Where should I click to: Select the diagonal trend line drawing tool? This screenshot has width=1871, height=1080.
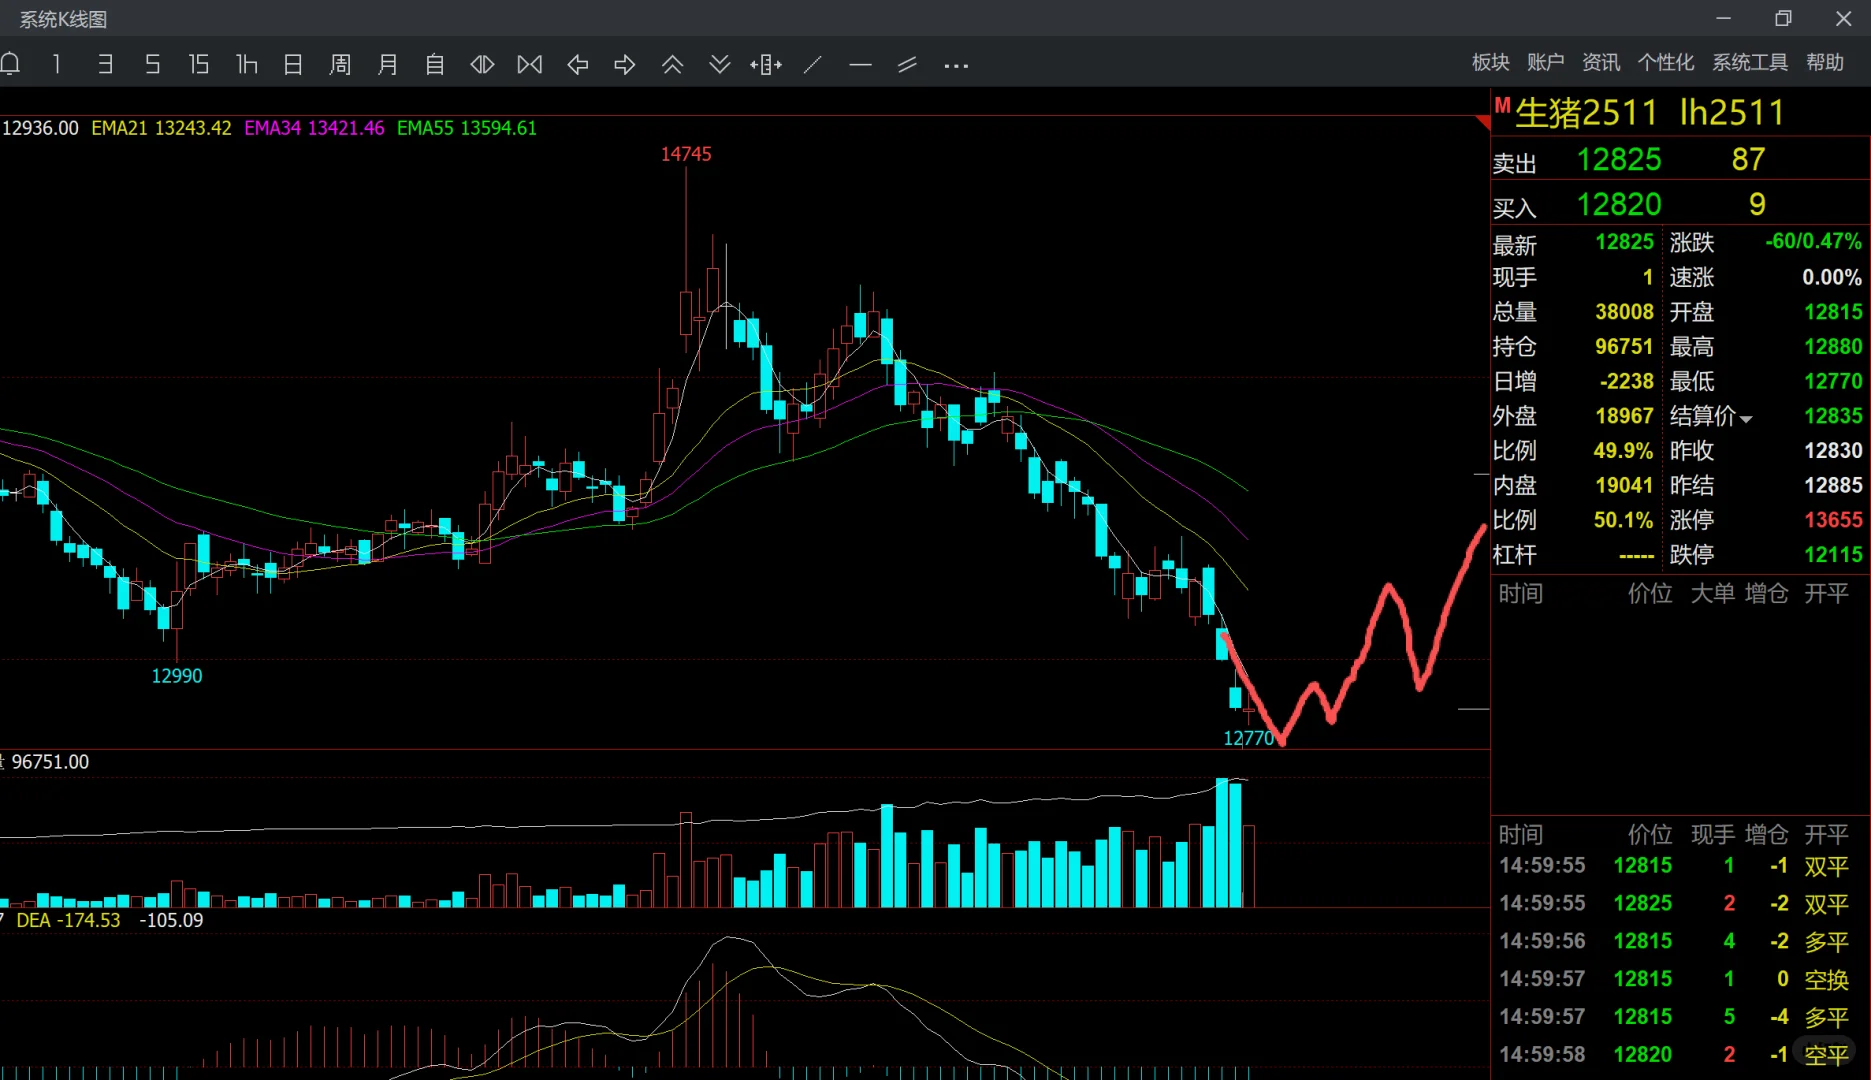point(813,65)
